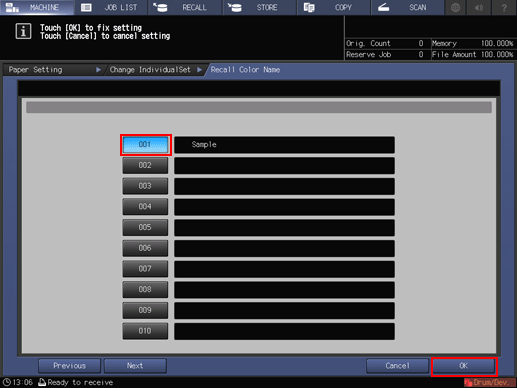
Task: Click the File Amount 100.000% readout
Action: pyautogui.click(x=473, y=55)
